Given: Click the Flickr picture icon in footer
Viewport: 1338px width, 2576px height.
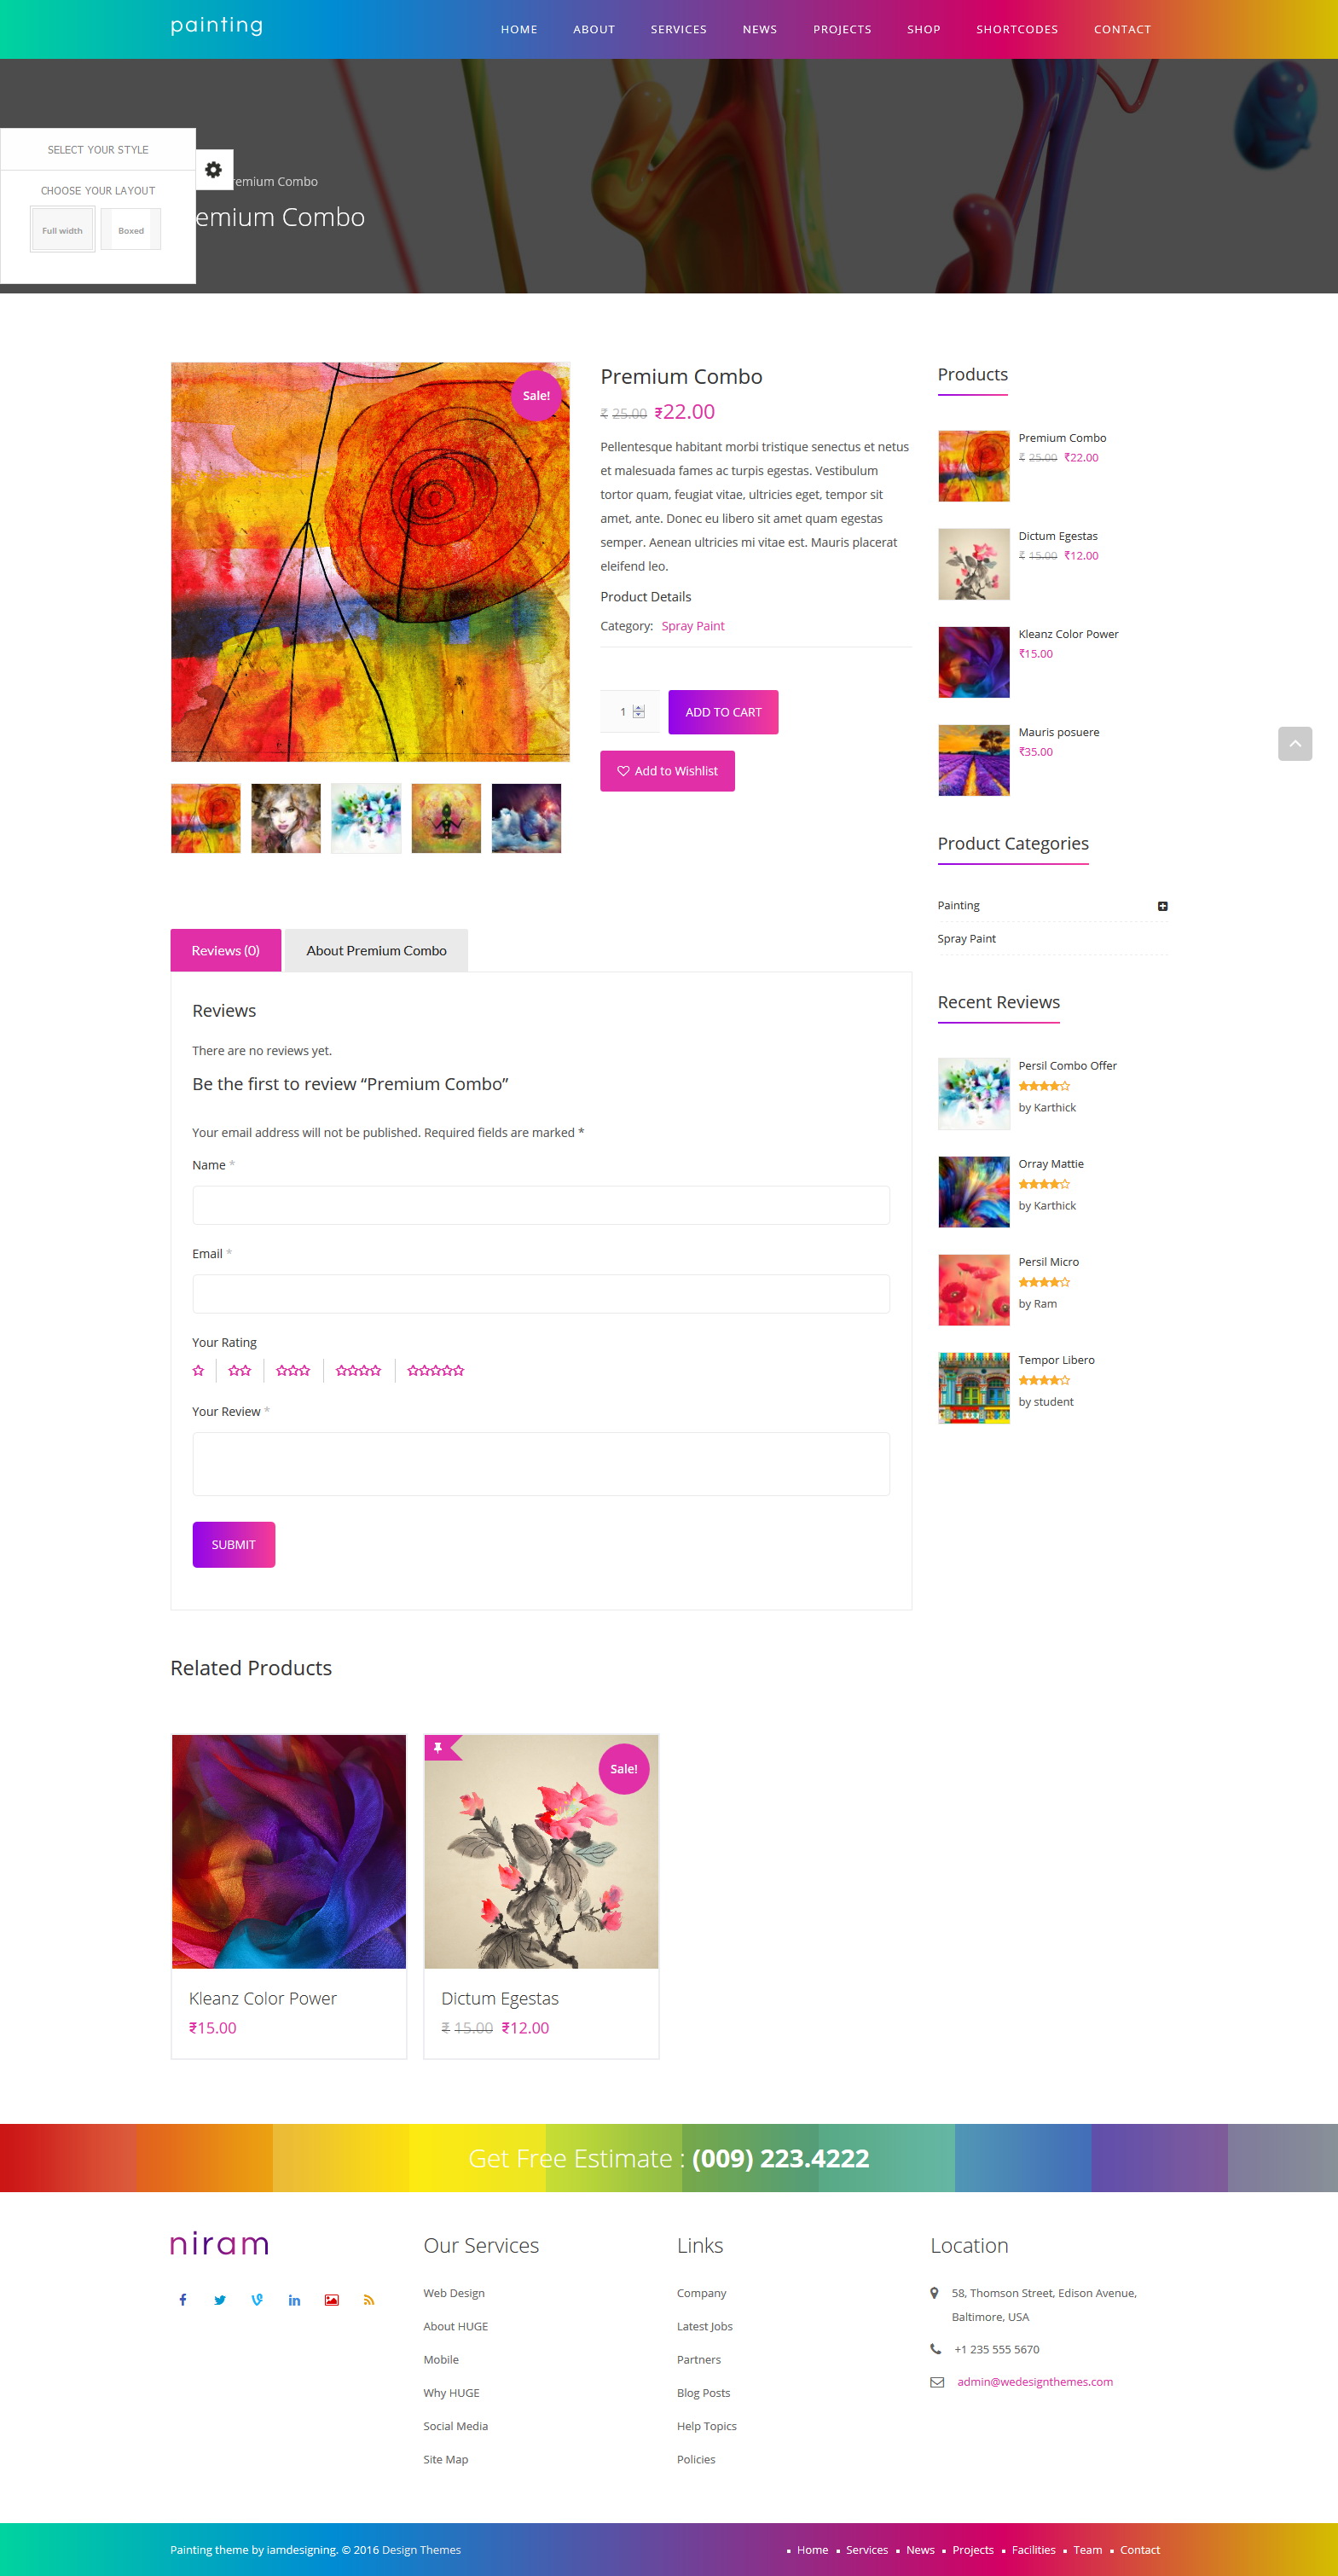Looking at the screenshot, I should point(332,2300).
